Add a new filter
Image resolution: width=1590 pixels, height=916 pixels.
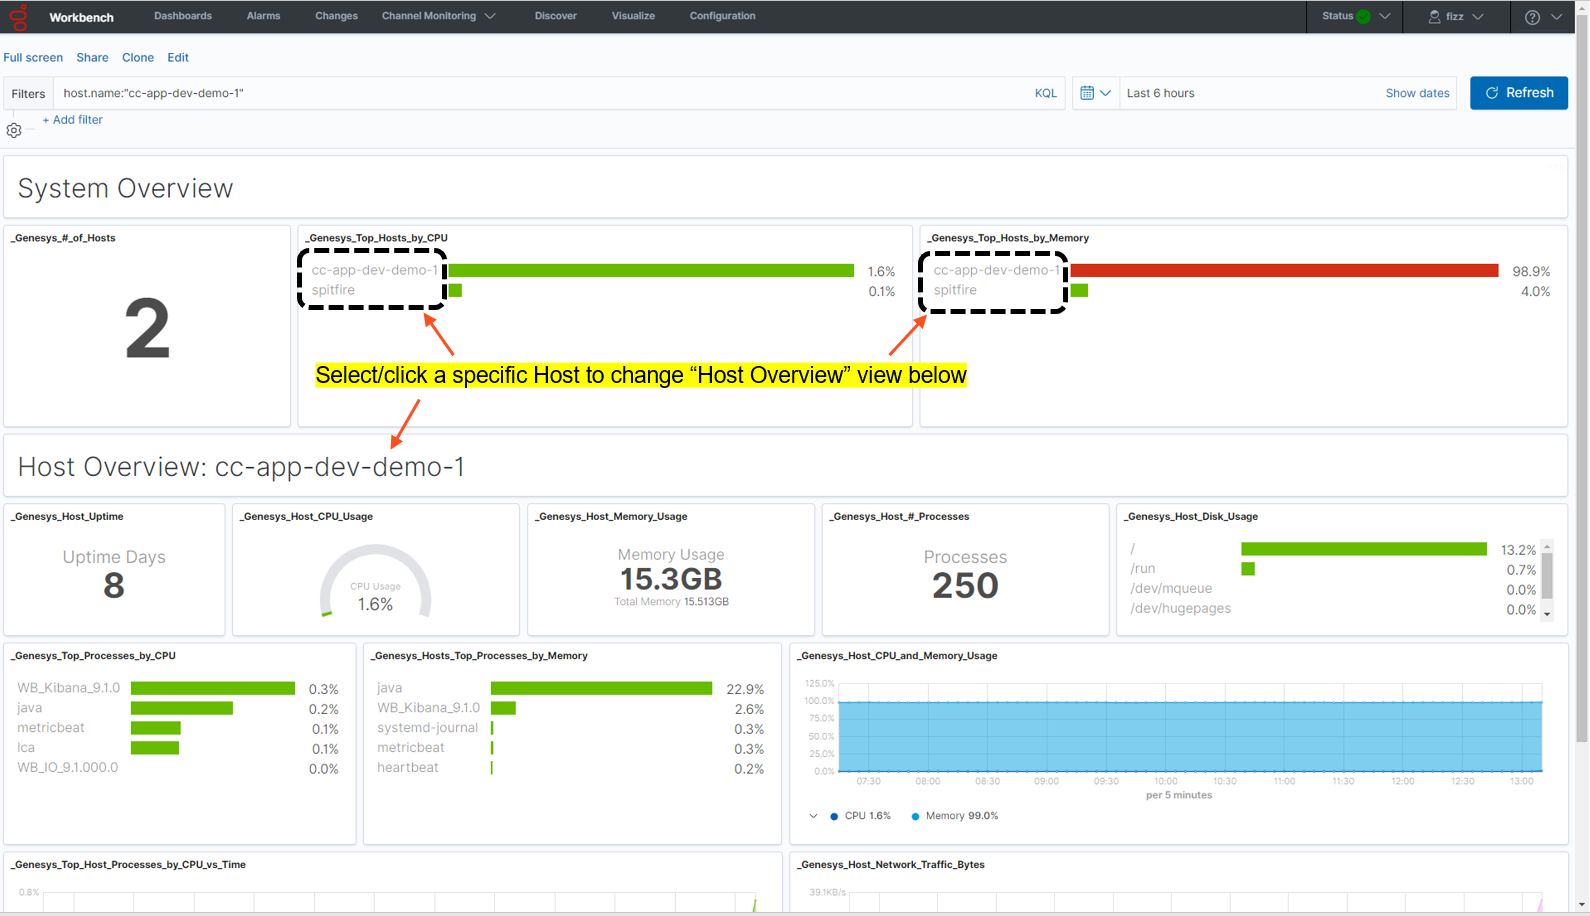[73, 120]
